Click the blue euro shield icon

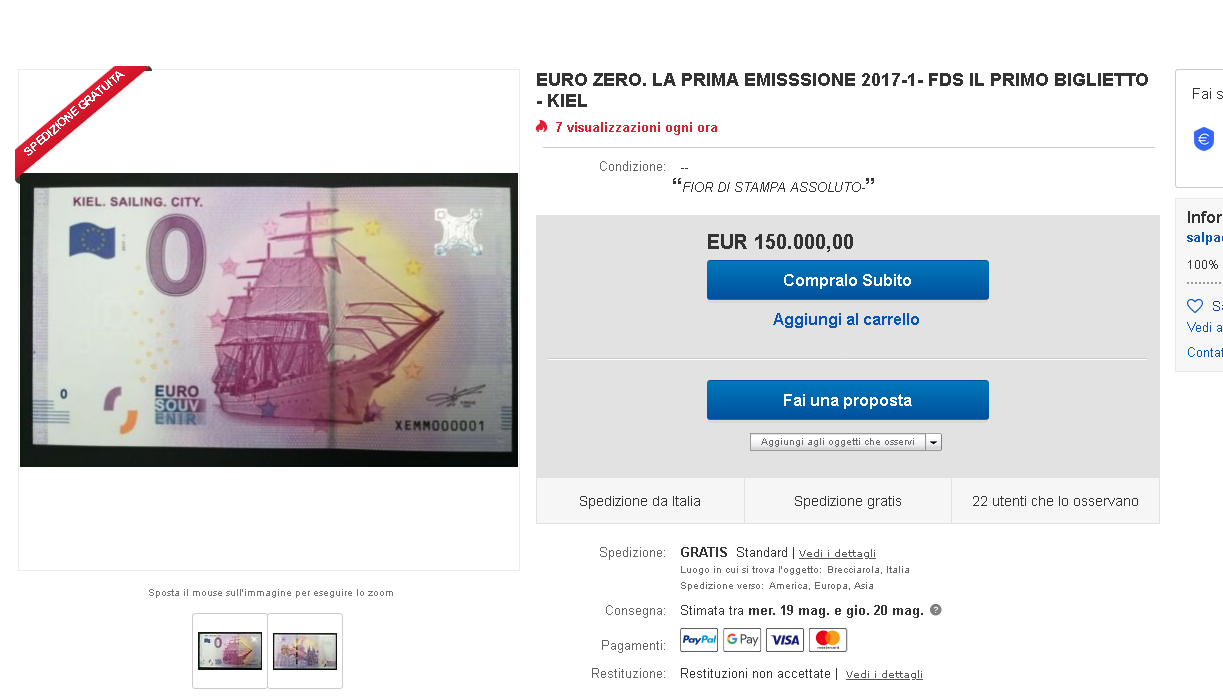1204,139
